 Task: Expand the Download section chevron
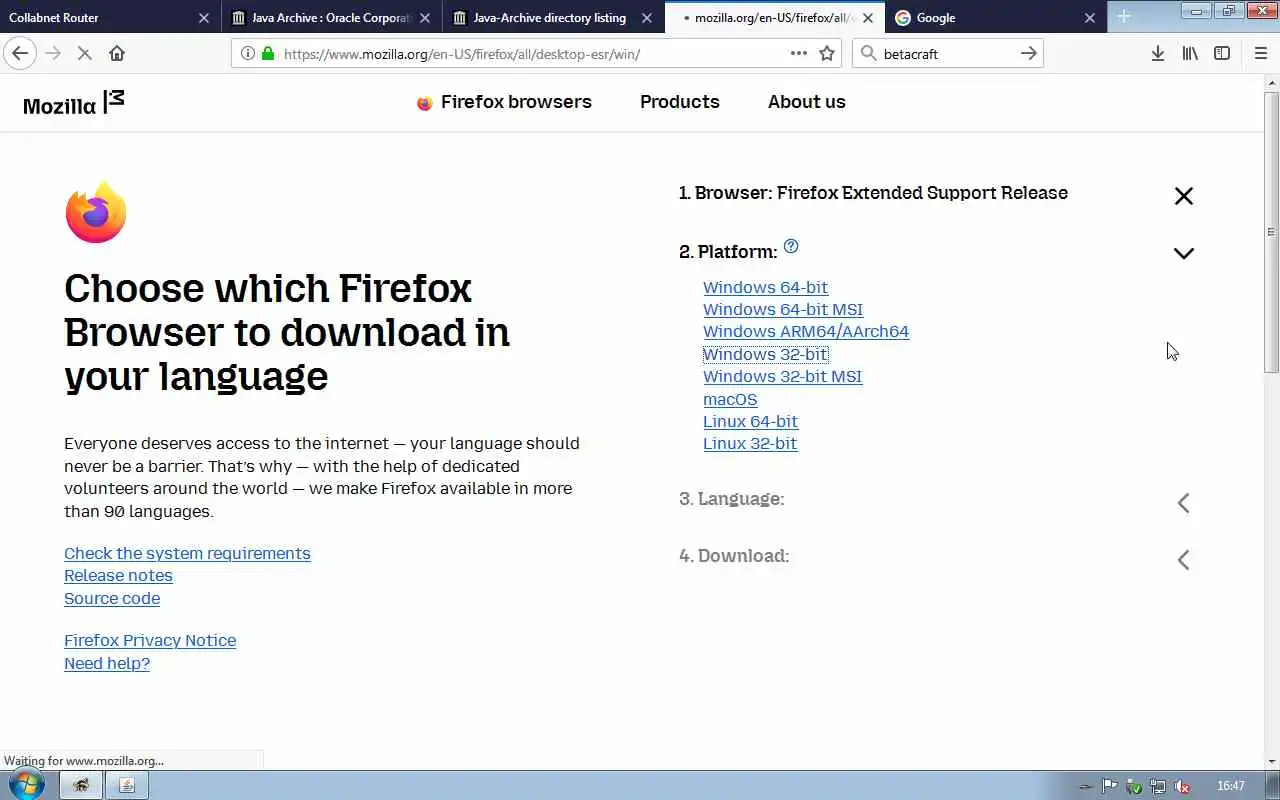point(1184,559)
